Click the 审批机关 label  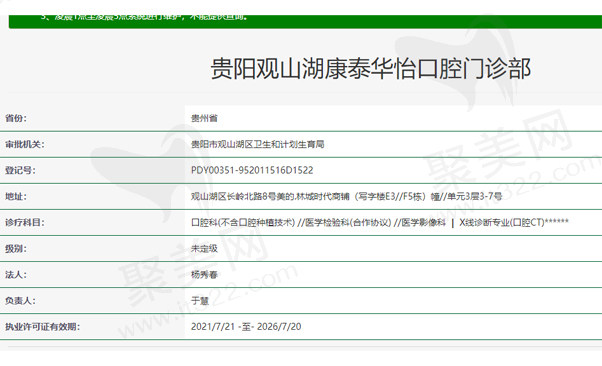(25, 144)
